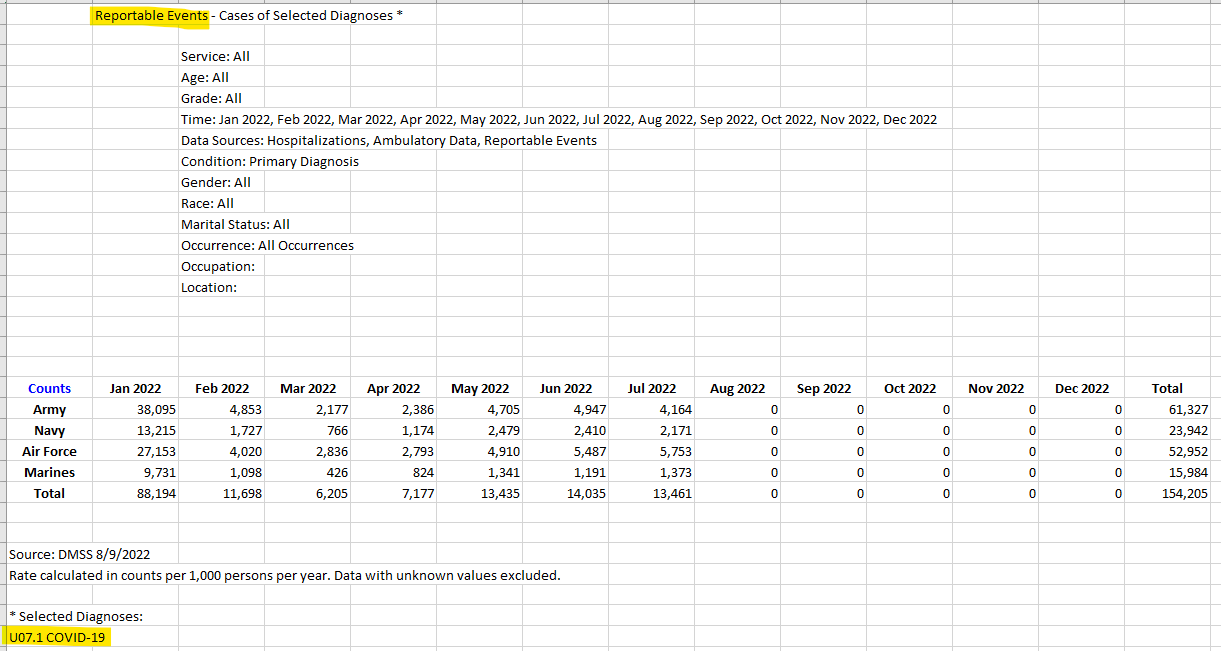The height and width of the screenshot is (651, 1221).
Task: Click the Feb 2022 column header
Action: pyautogui.click(x=222, y=388)
